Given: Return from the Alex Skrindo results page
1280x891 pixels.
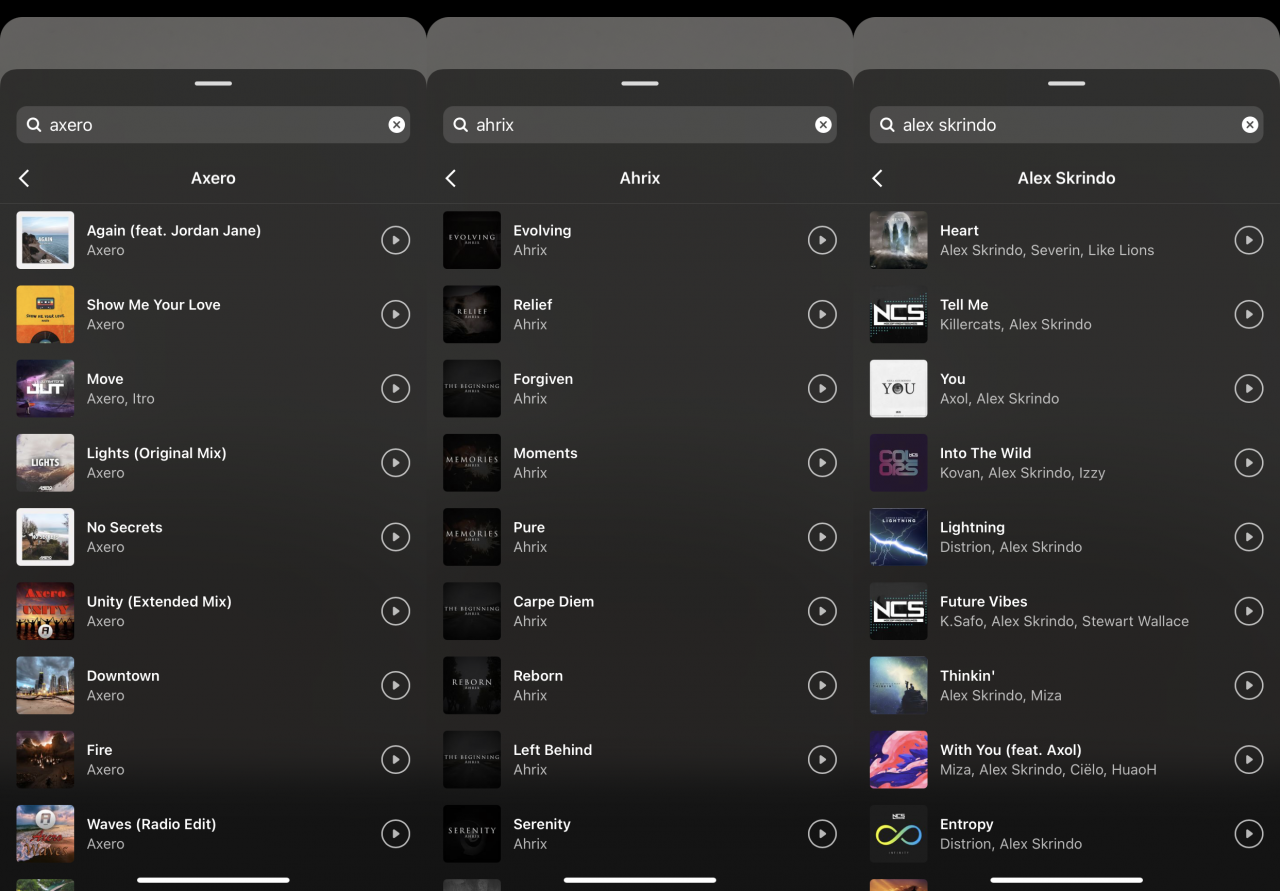Looking at the screenshot, I should (877, 178).
